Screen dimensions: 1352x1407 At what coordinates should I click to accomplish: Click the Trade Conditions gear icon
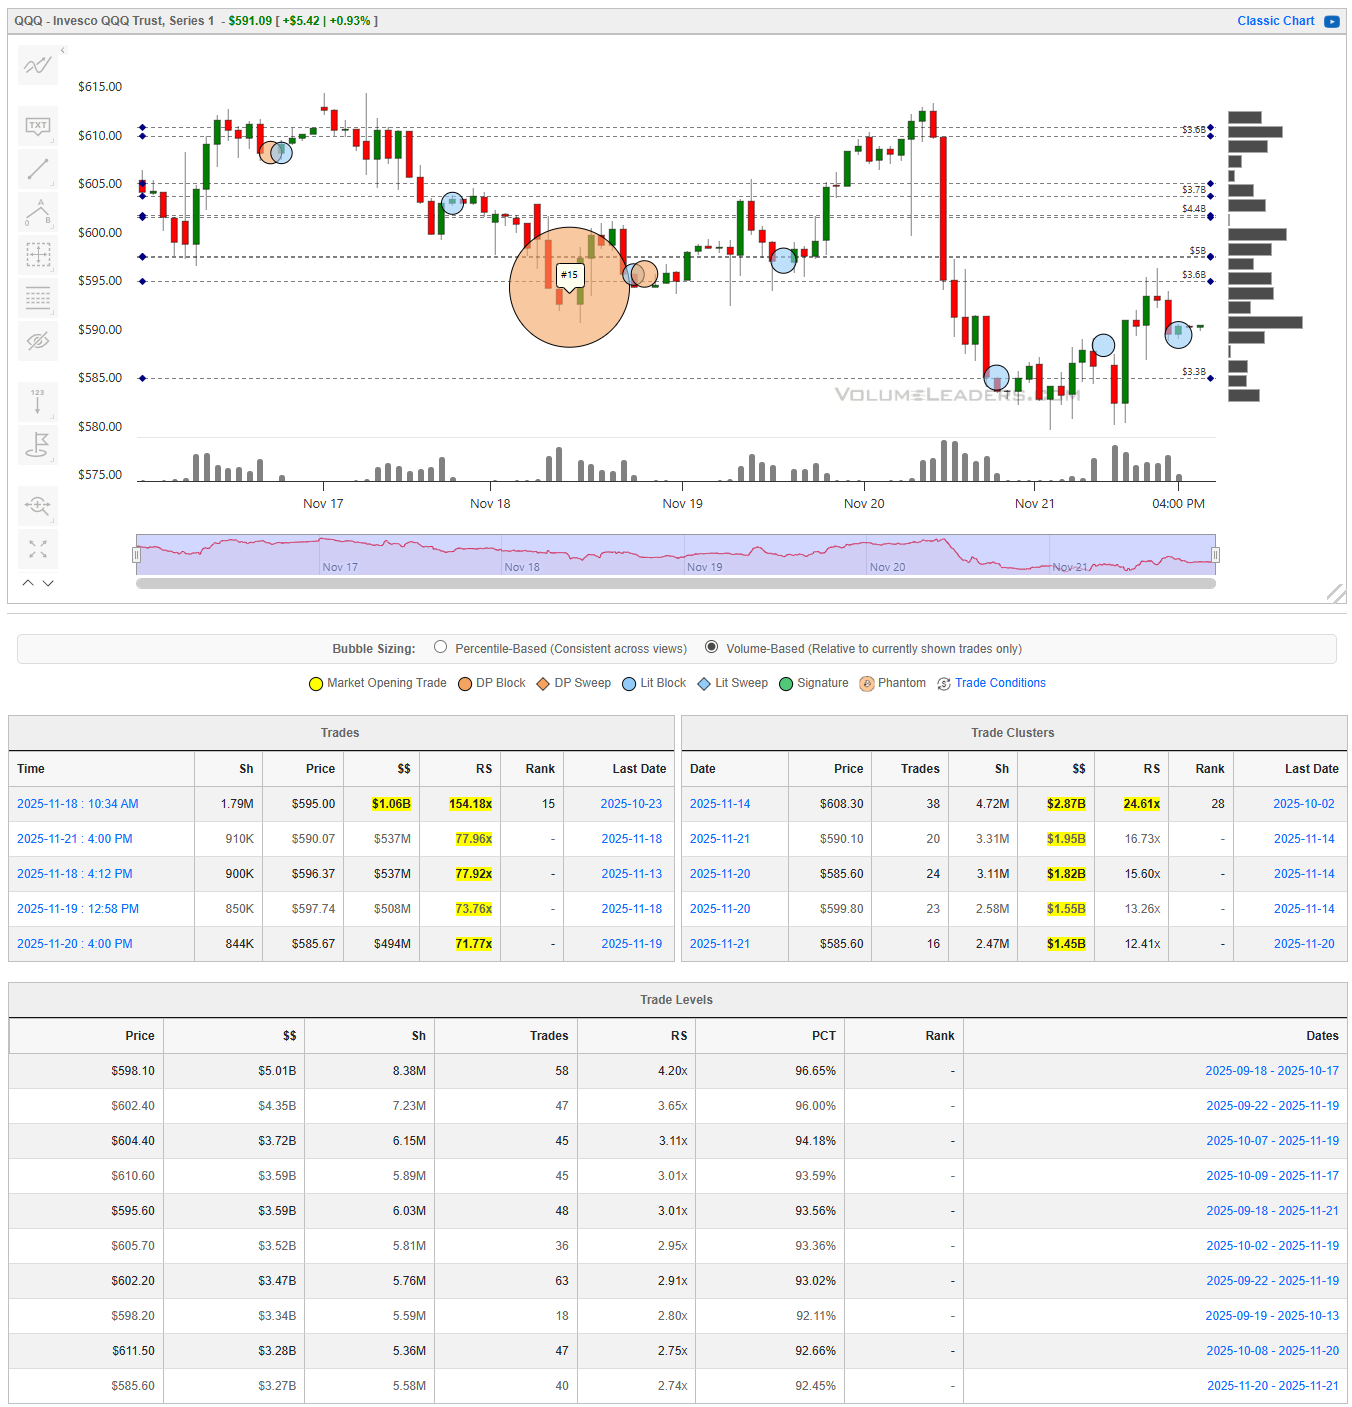click(x=944, y=684)
